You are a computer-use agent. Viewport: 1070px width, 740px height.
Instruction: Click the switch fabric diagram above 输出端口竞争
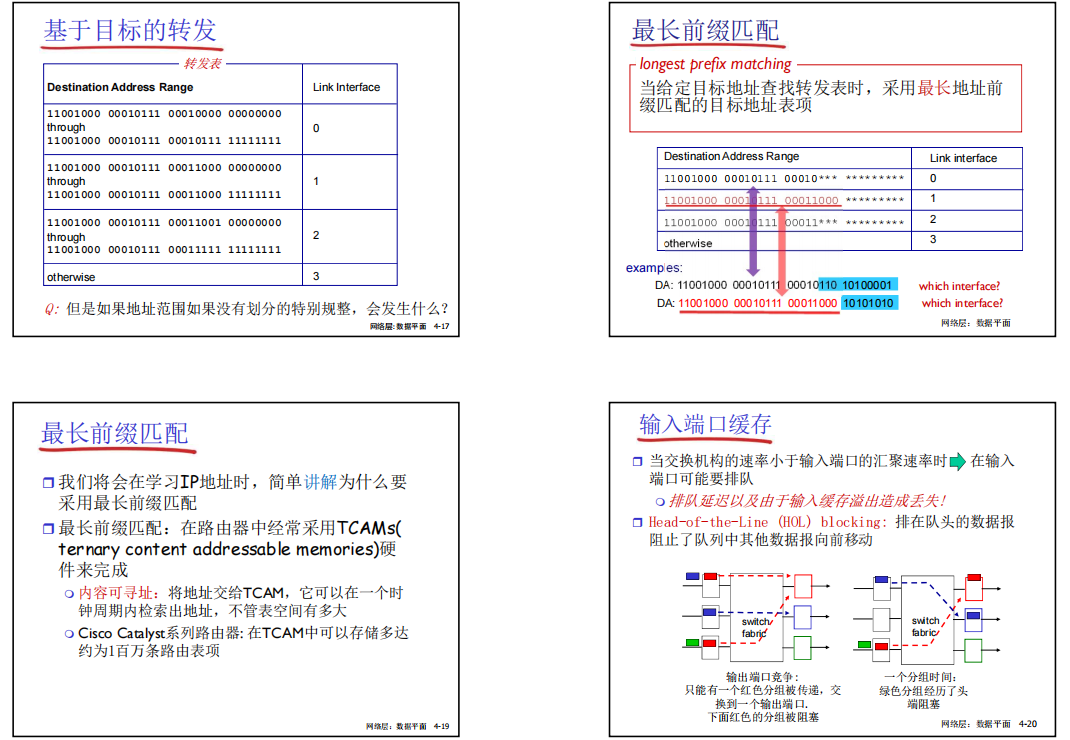(x=757, y=616)
